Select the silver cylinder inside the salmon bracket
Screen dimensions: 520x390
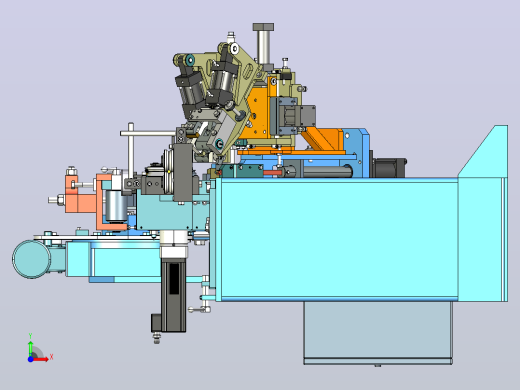click(115, 206)
